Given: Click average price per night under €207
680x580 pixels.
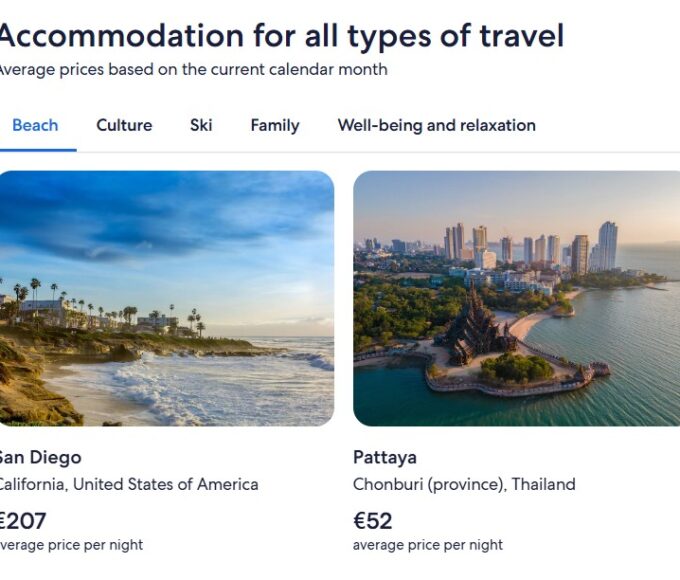Looking at the screenshot, I should [x=71, y=546].
